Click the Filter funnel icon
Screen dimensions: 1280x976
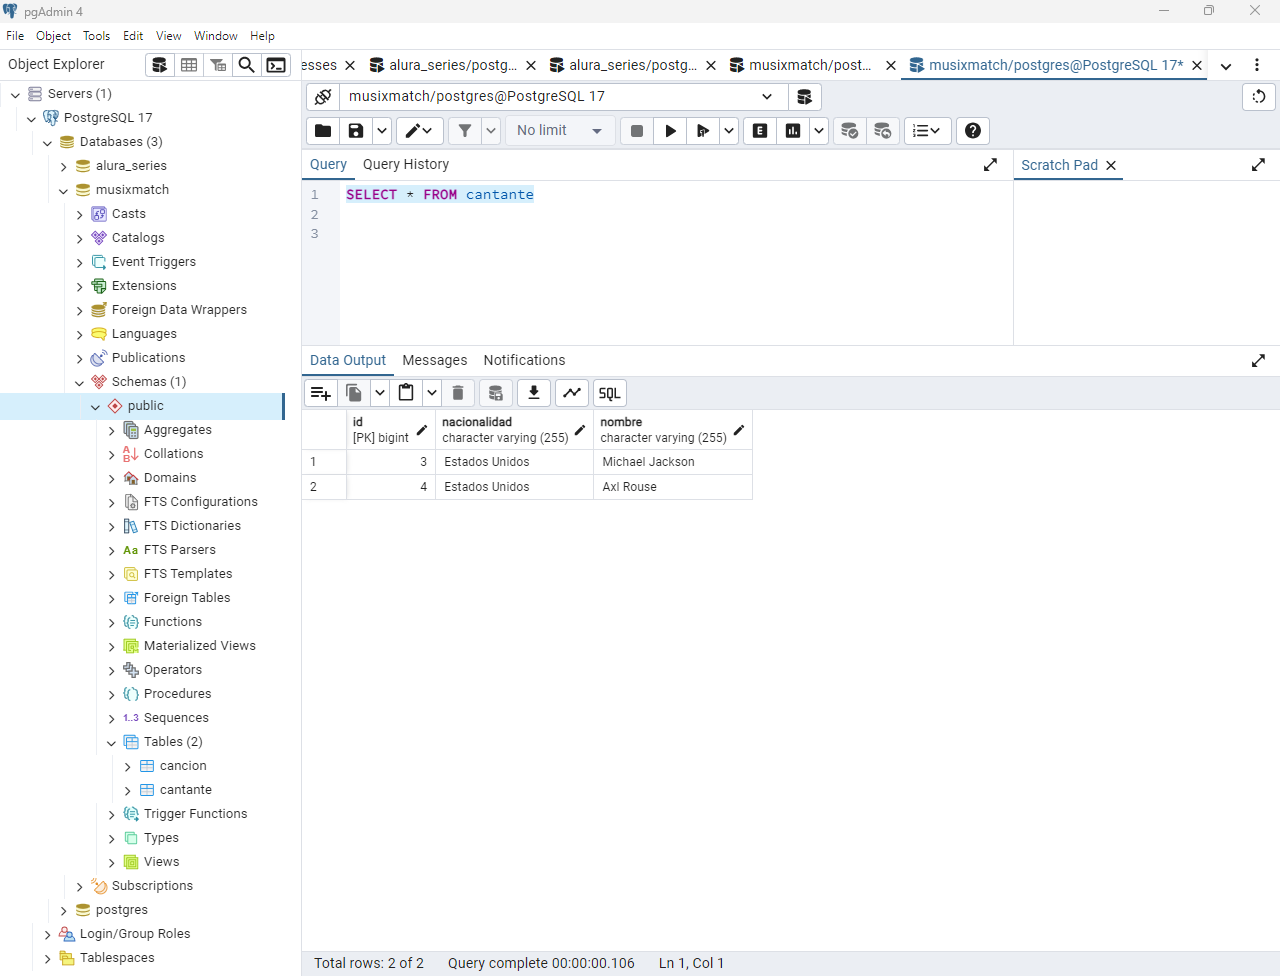pyautogui.click(x=465, y=131)
